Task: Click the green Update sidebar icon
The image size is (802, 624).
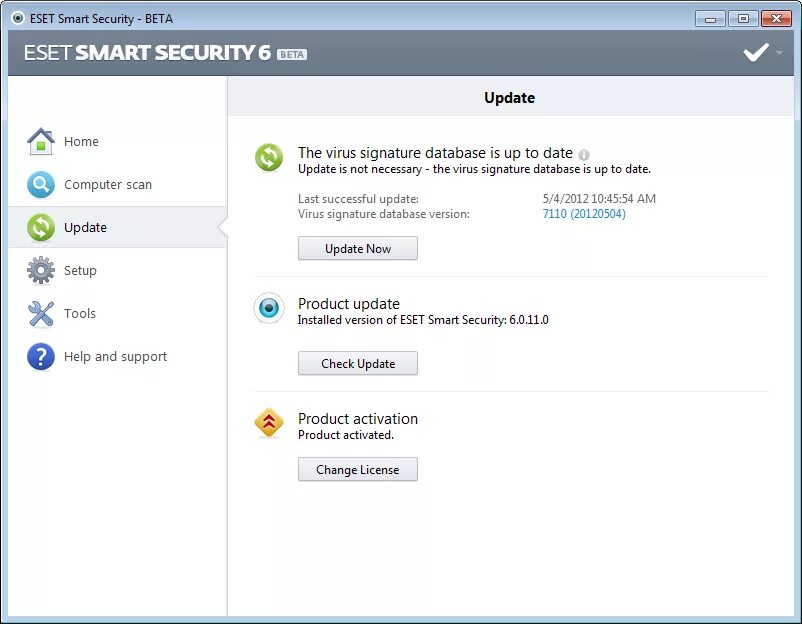Action: [41, 228]
